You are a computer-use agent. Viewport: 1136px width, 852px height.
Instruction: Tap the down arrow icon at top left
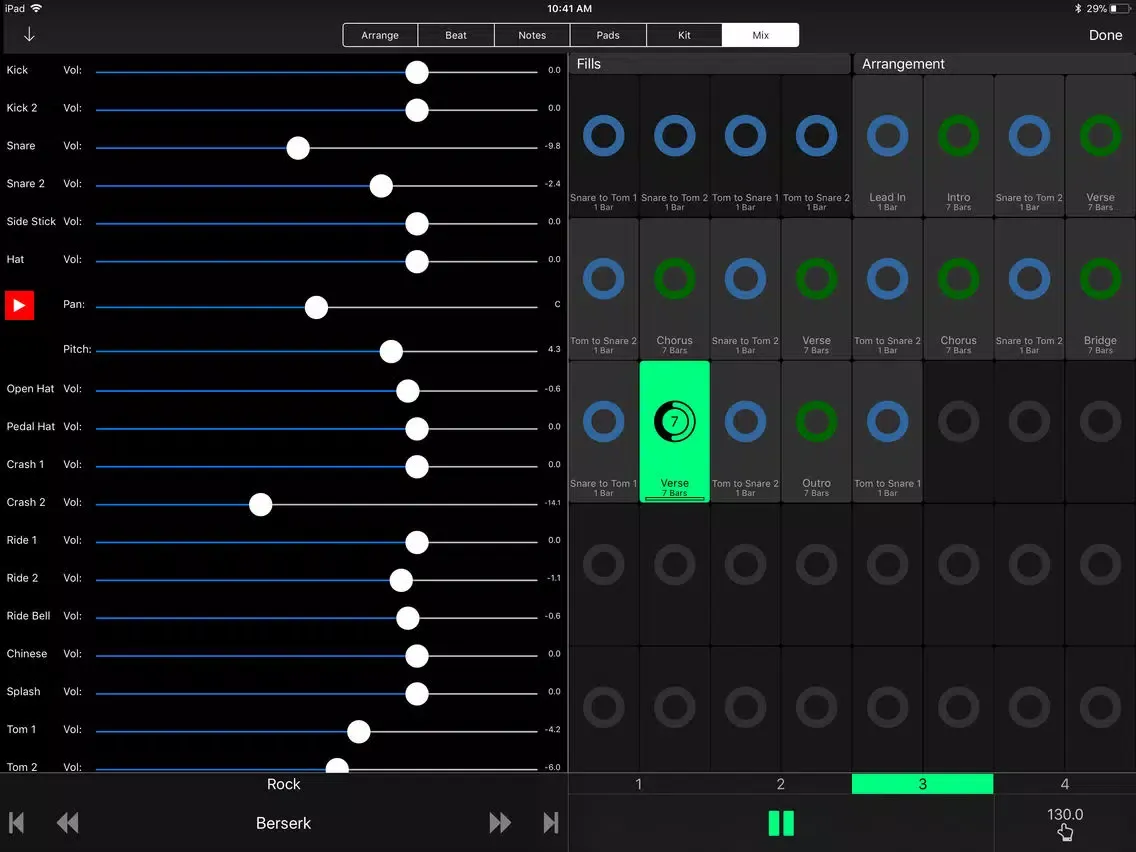point(29,34)
